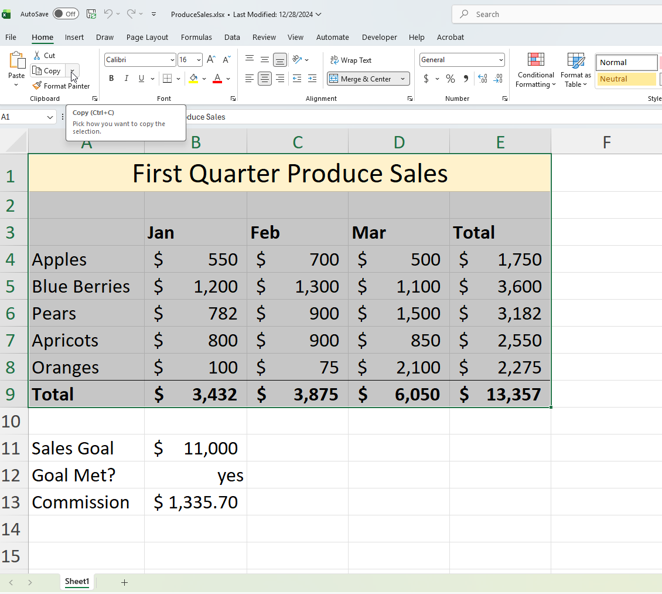Switch to the Insert tab
662x594 pixels.
74,37
